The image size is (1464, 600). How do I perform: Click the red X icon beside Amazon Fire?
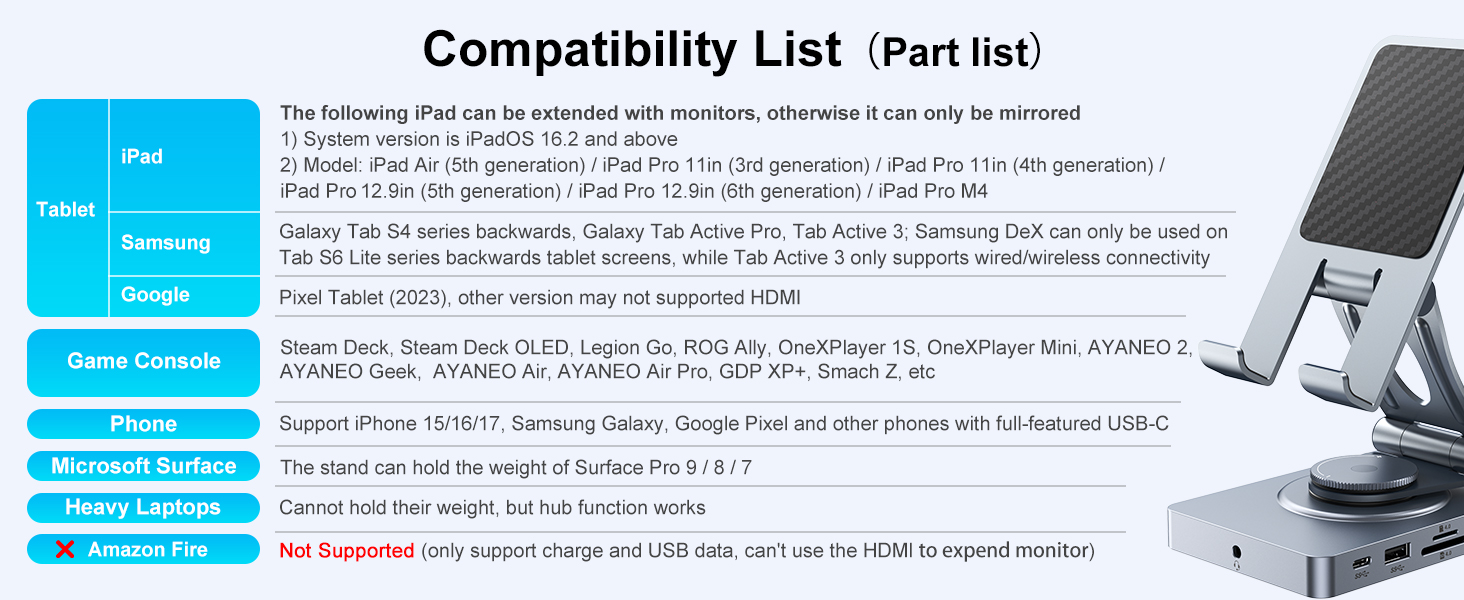tap(65, 550)
